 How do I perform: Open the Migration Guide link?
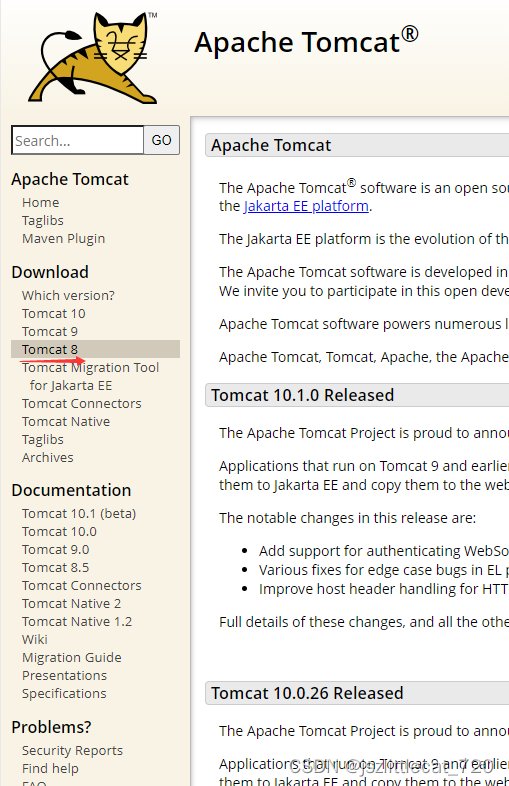(72, 658)
